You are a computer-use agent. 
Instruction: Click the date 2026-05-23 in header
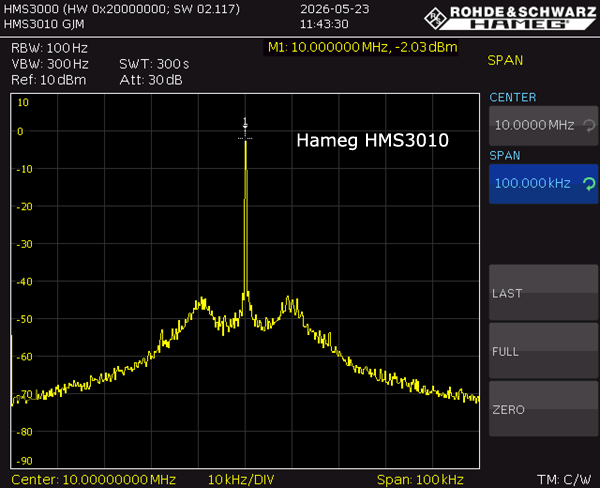[334, 9]
